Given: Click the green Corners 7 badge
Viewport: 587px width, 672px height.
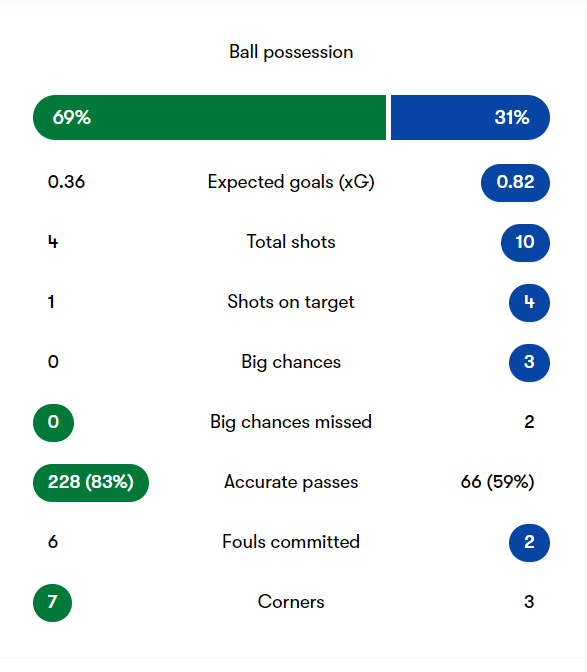Looking at the screenshot, I should click(x=52, y=603).
